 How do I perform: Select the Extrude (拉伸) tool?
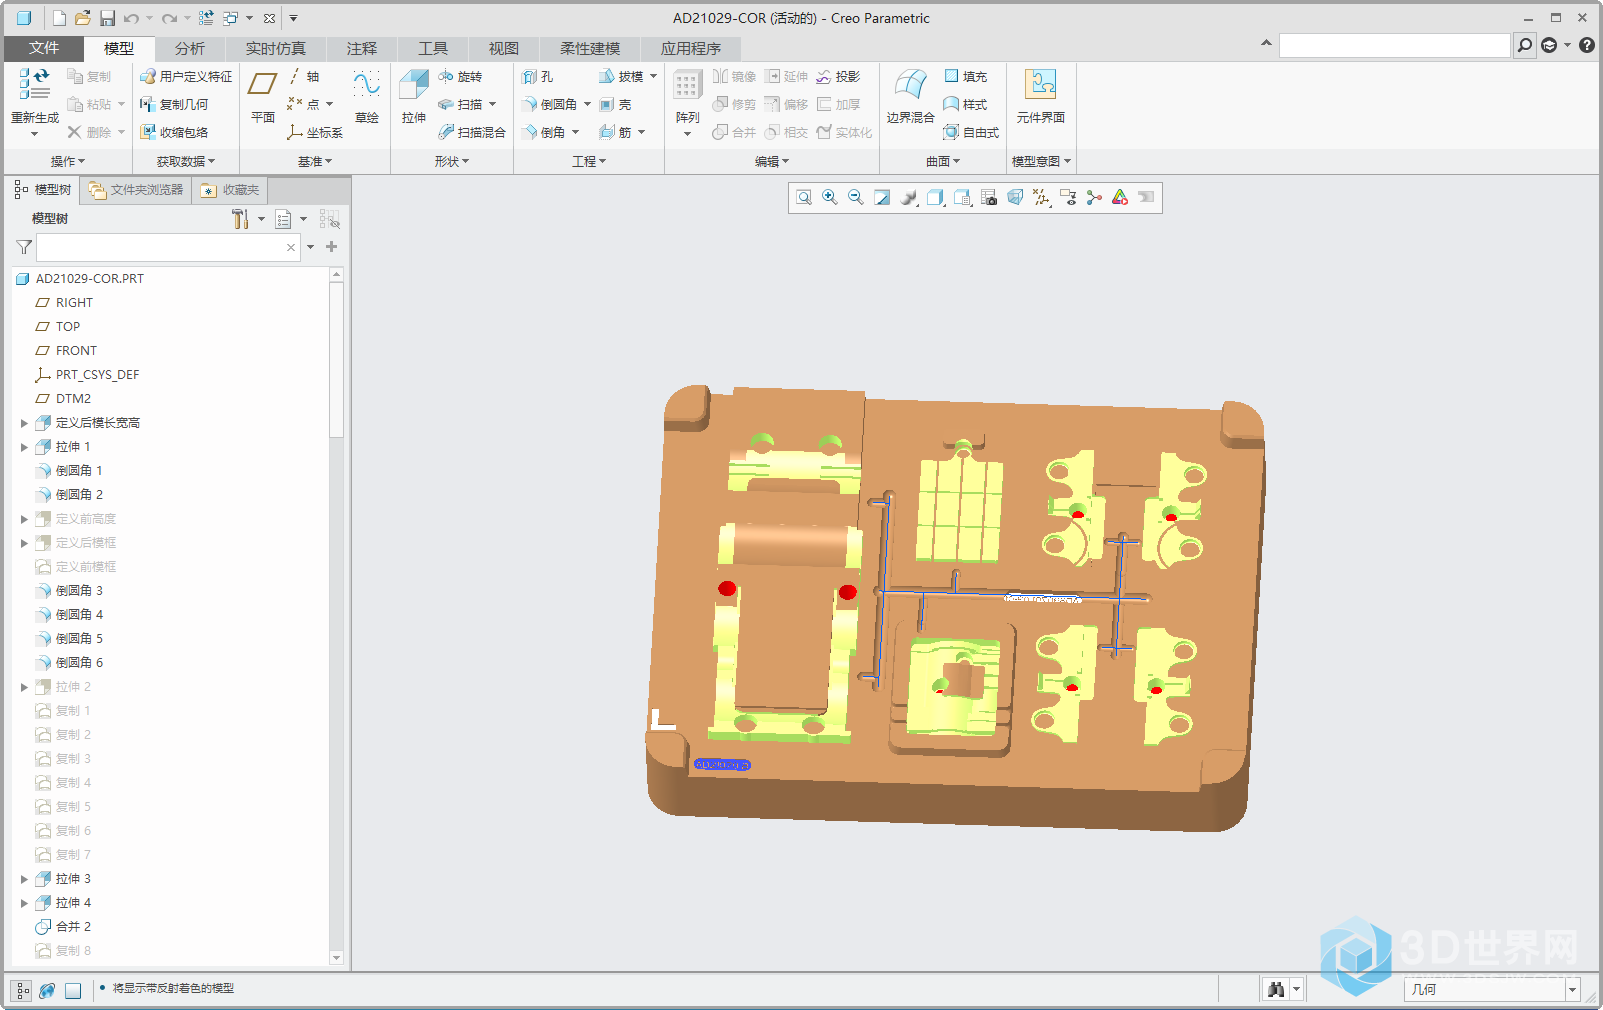pos(414,96)
